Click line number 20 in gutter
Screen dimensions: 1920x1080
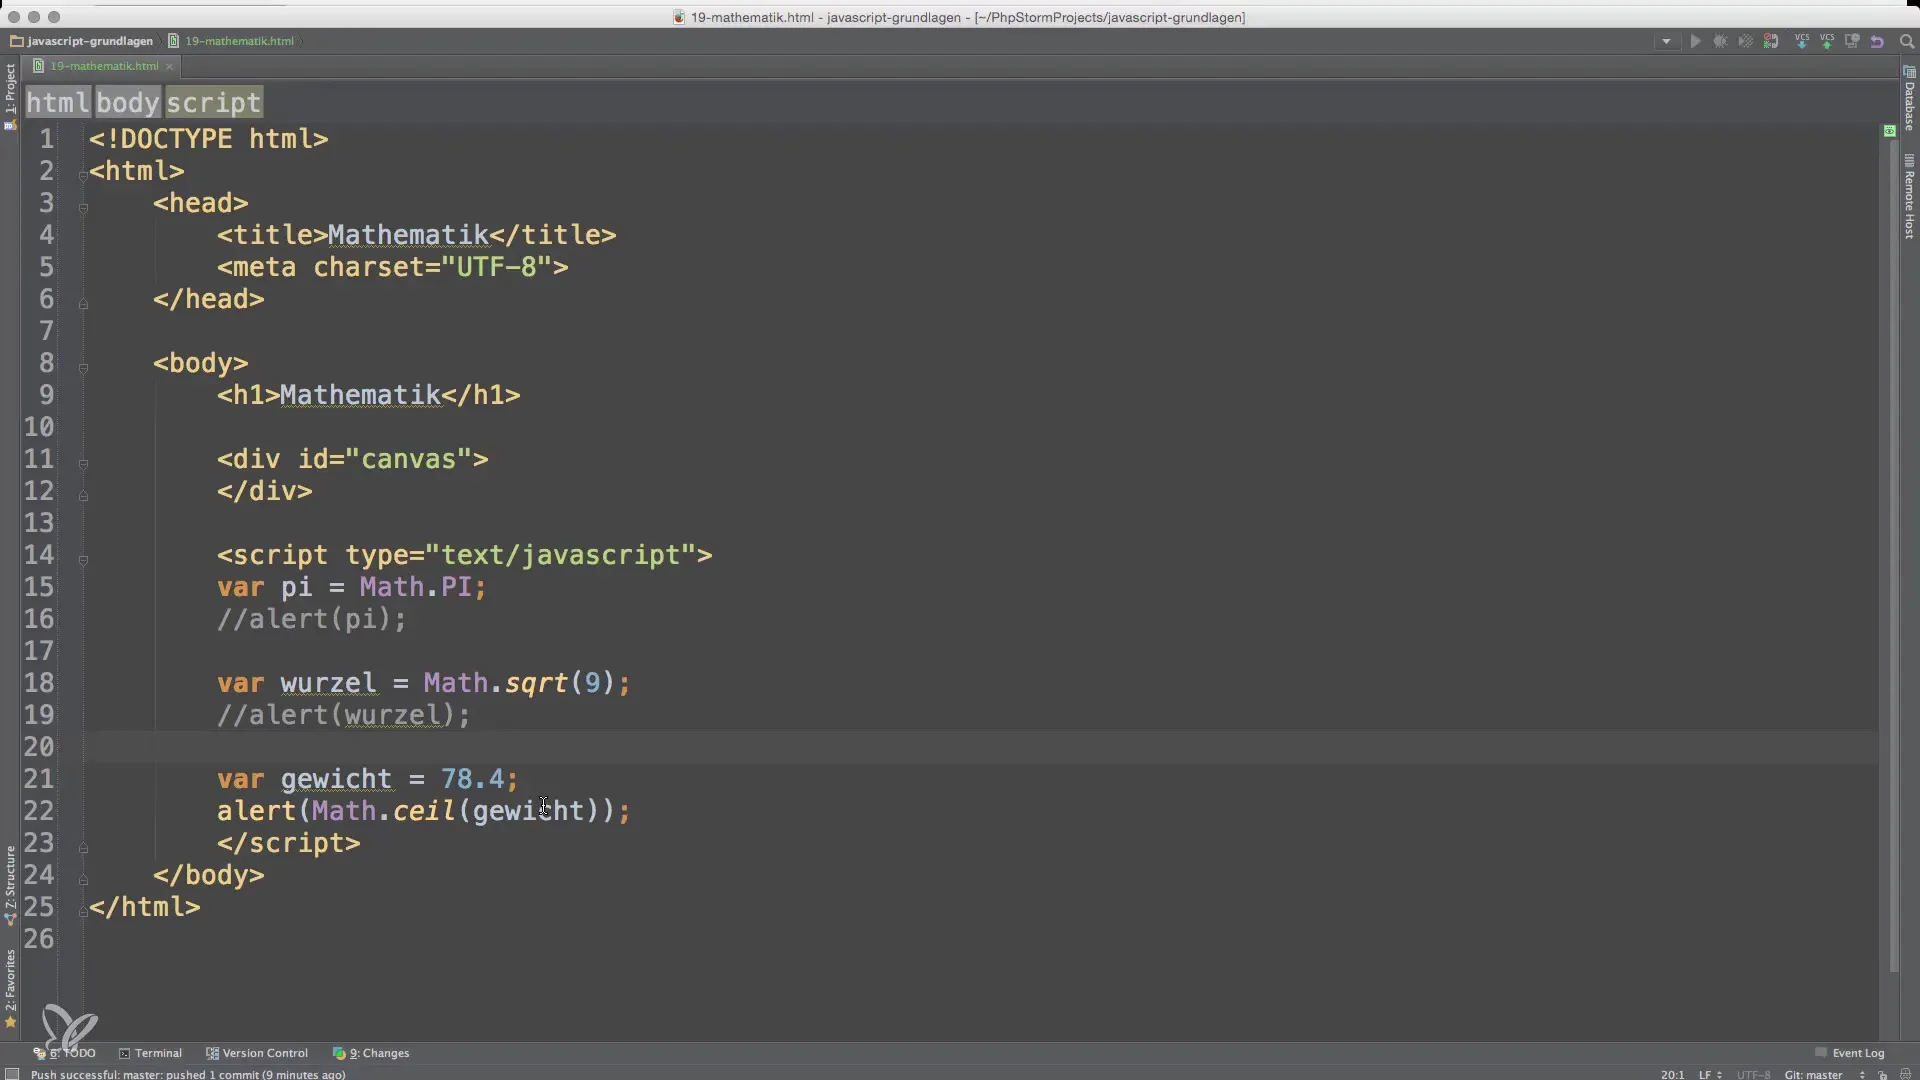pyautogui.click(x=39, y=747)
